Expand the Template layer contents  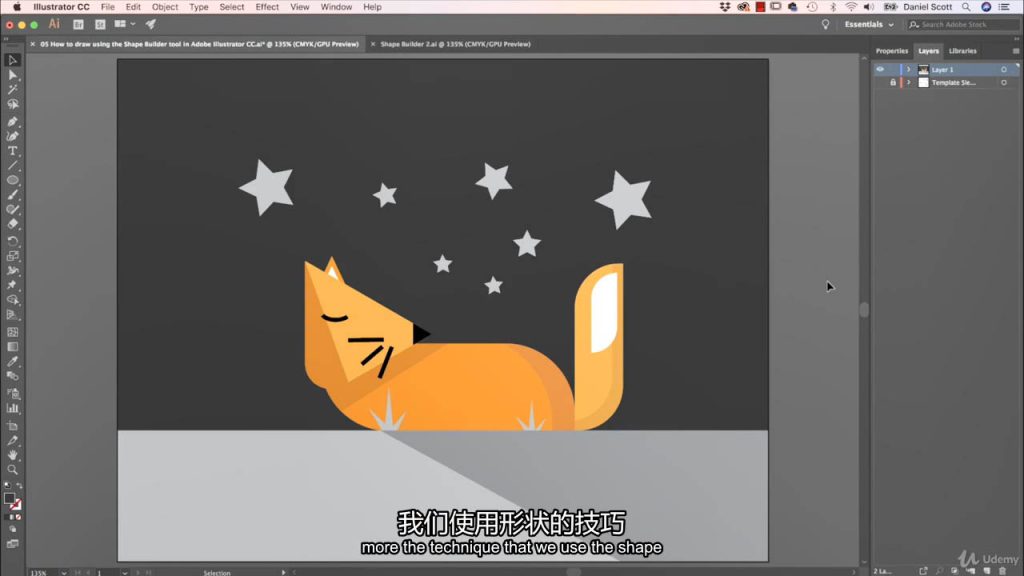908,83
